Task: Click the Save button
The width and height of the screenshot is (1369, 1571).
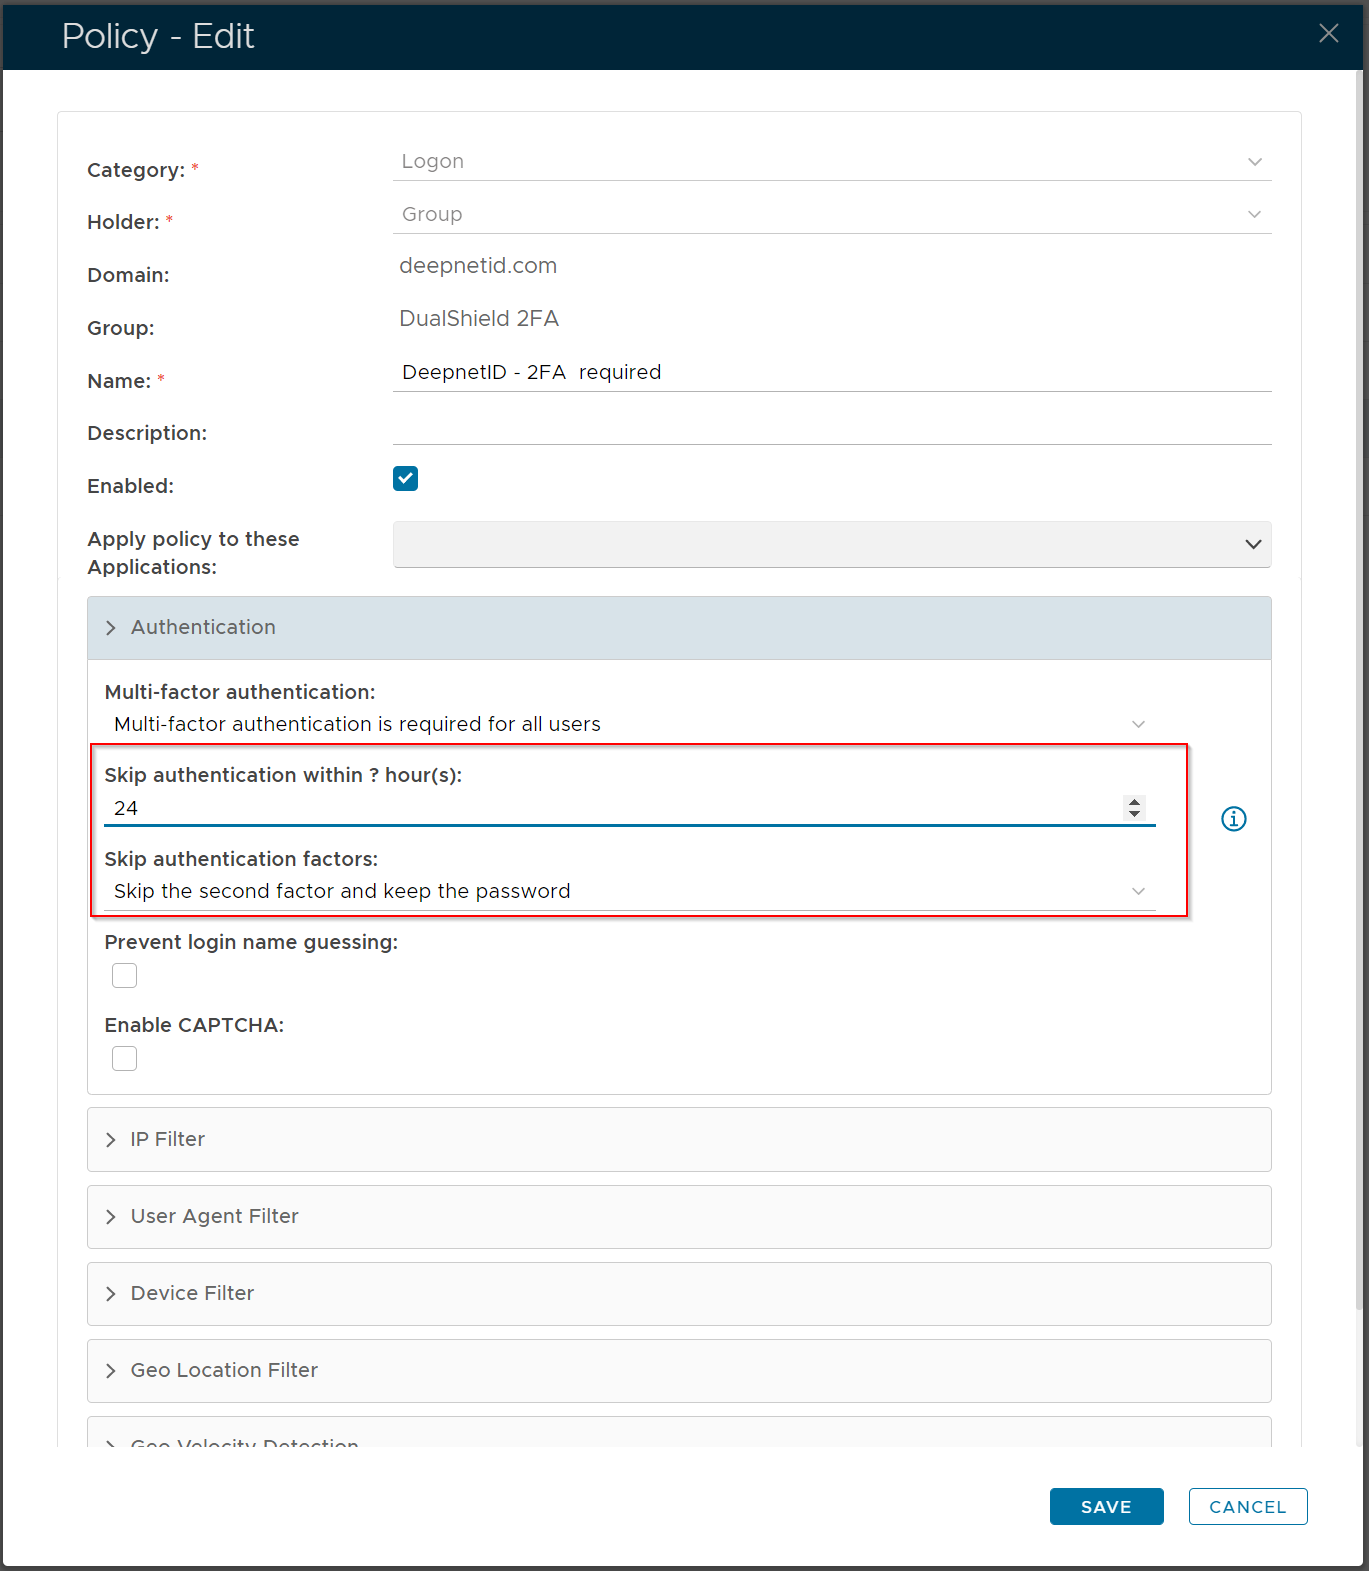Action: point(1106,1507)
